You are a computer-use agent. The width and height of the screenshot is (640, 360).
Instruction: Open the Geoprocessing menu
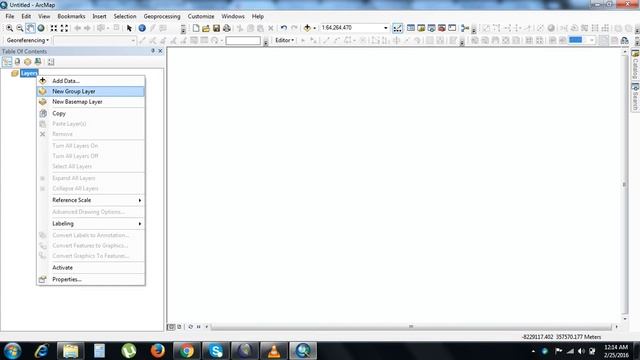coord(162,16)
